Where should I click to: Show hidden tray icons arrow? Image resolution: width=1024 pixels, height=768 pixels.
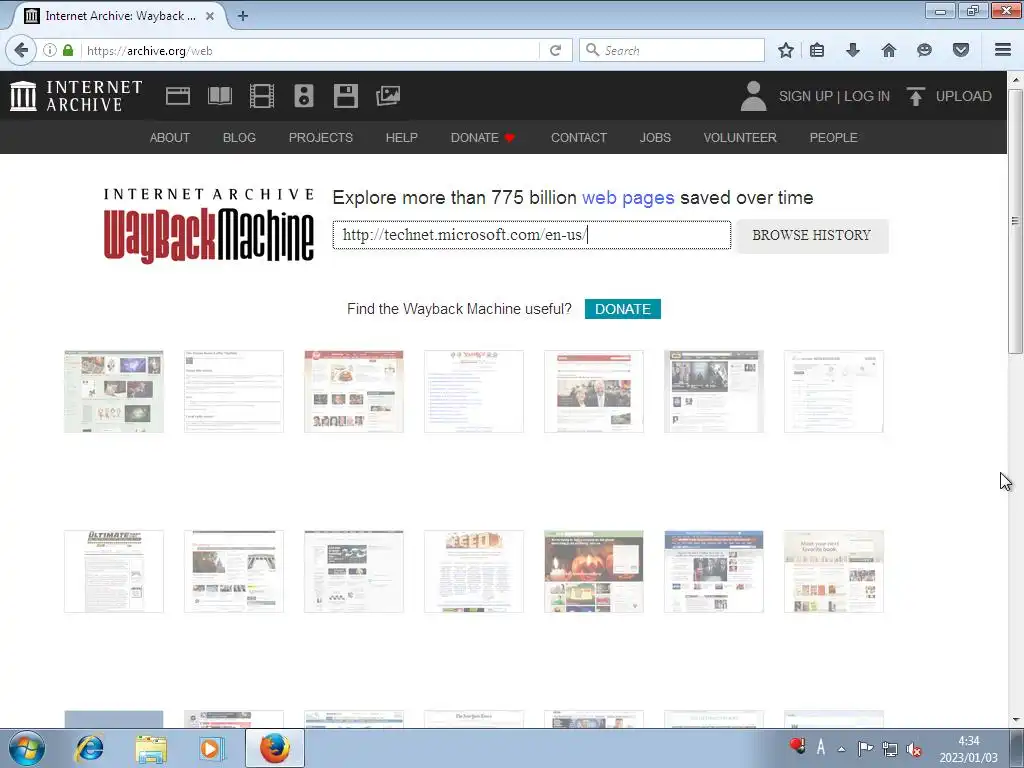(842, 748)
